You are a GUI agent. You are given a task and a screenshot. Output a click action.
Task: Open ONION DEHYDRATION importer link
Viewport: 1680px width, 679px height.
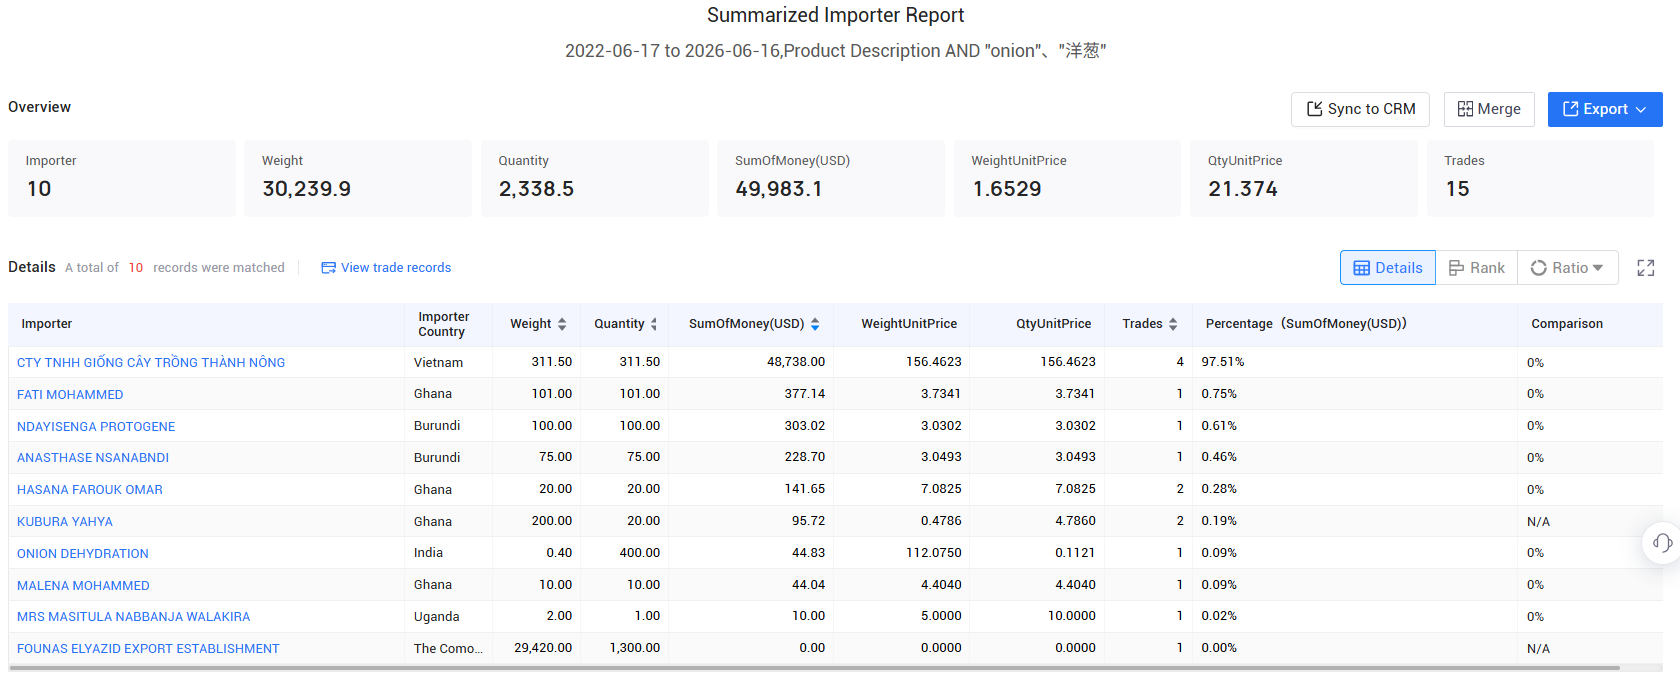83,553
